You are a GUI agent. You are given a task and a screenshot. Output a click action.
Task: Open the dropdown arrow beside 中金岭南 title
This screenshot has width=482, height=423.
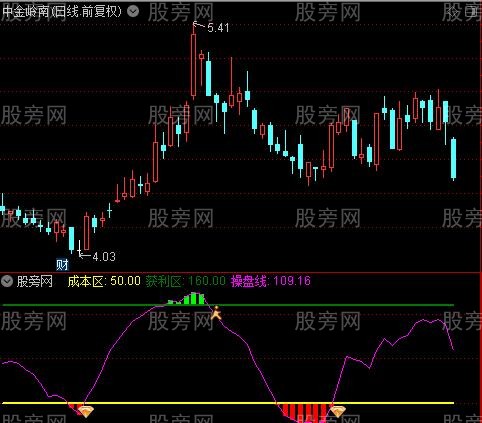(x=133, y=12)
